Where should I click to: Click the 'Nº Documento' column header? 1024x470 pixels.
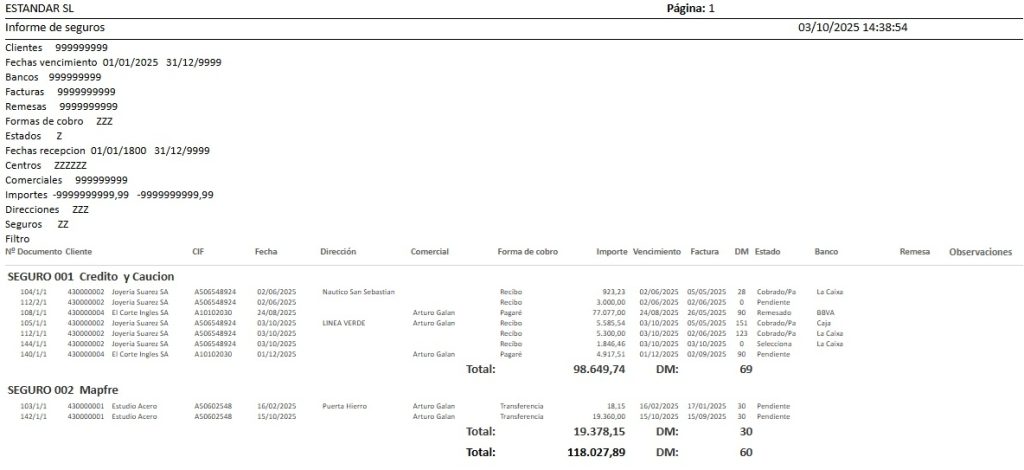pos(33,252)
